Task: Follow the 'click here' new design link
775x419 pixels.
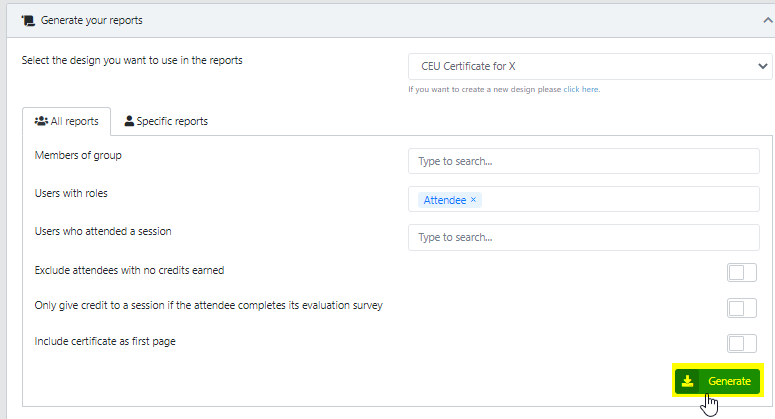Action: click(x=580, y=90)
